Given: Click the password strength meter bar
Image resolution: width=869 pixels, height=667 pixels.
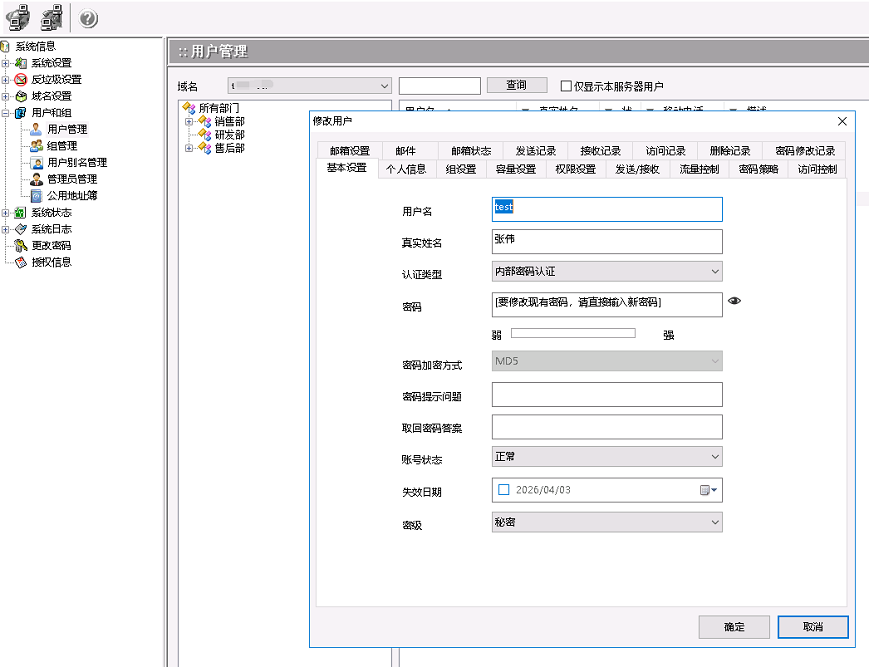Looking at the screenshot, I should coord(575,331).
